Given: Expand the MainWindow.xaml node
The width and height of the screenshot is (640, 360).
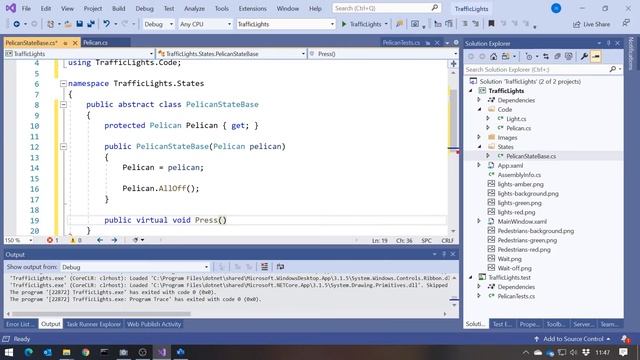Looking at the screenshot, I should coord(480,221).
